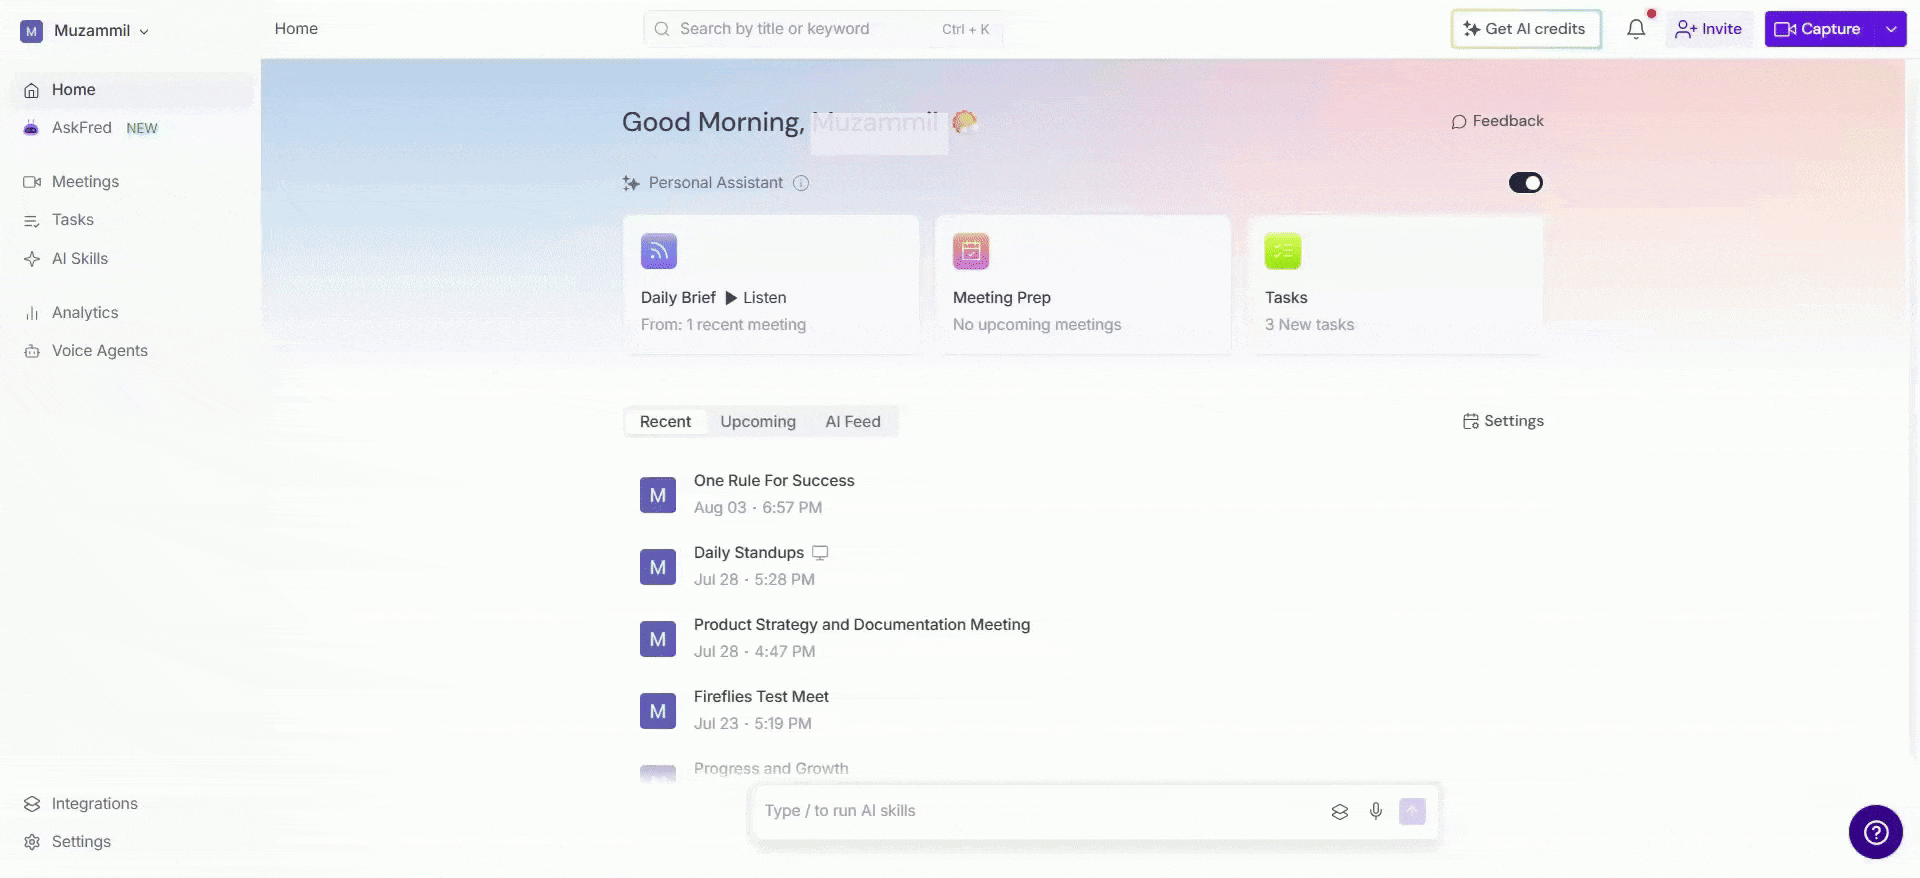Expand the Muzammil workspace dropdown
Viewport: 1920px width, 878px height.
[144, 32]
